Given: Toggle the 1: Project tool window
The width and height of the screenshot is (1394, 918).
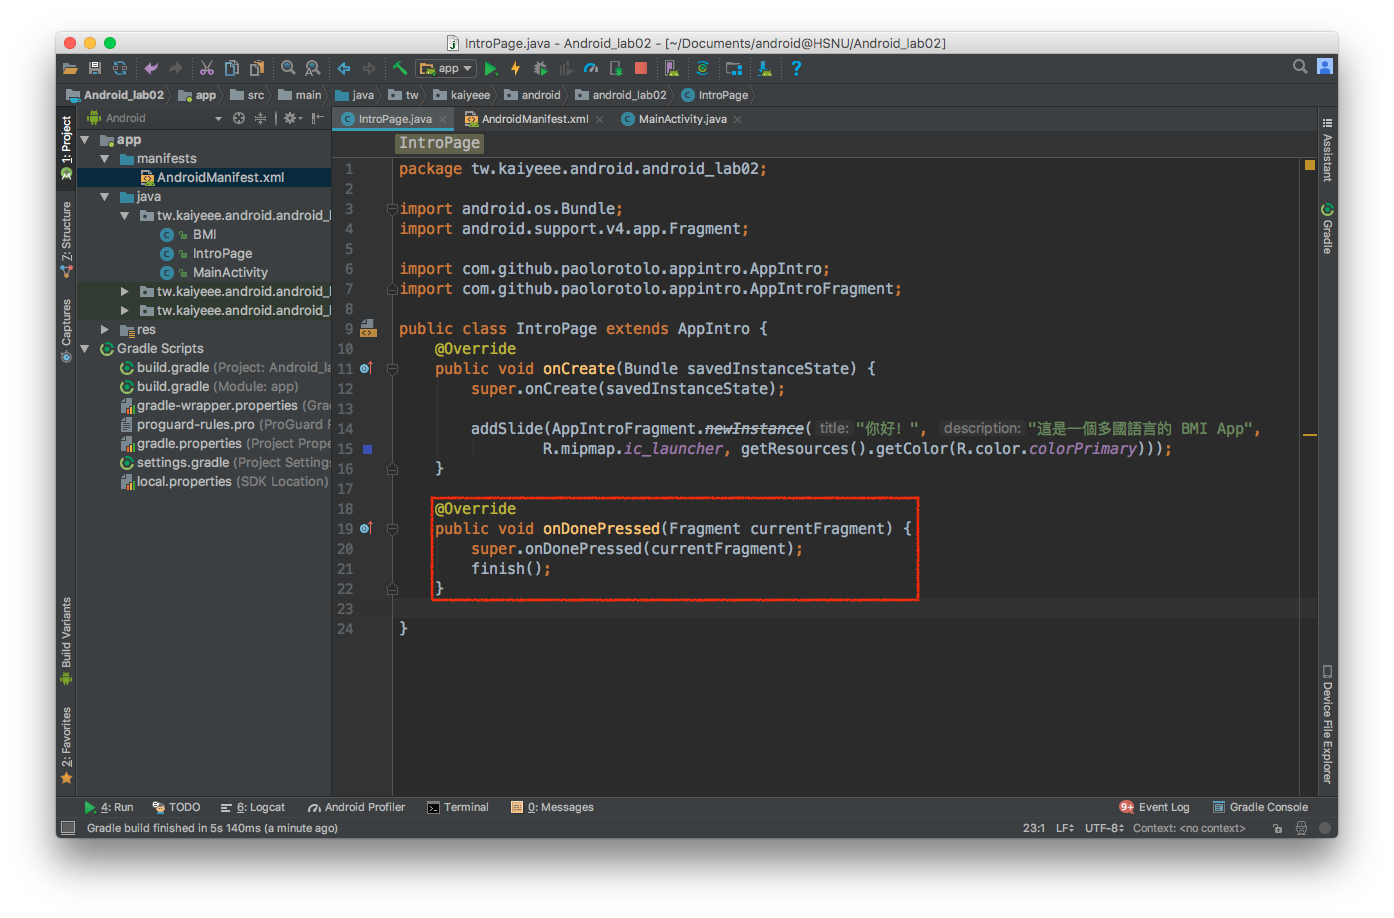Looking at the screenshot, I should point(66,147).
